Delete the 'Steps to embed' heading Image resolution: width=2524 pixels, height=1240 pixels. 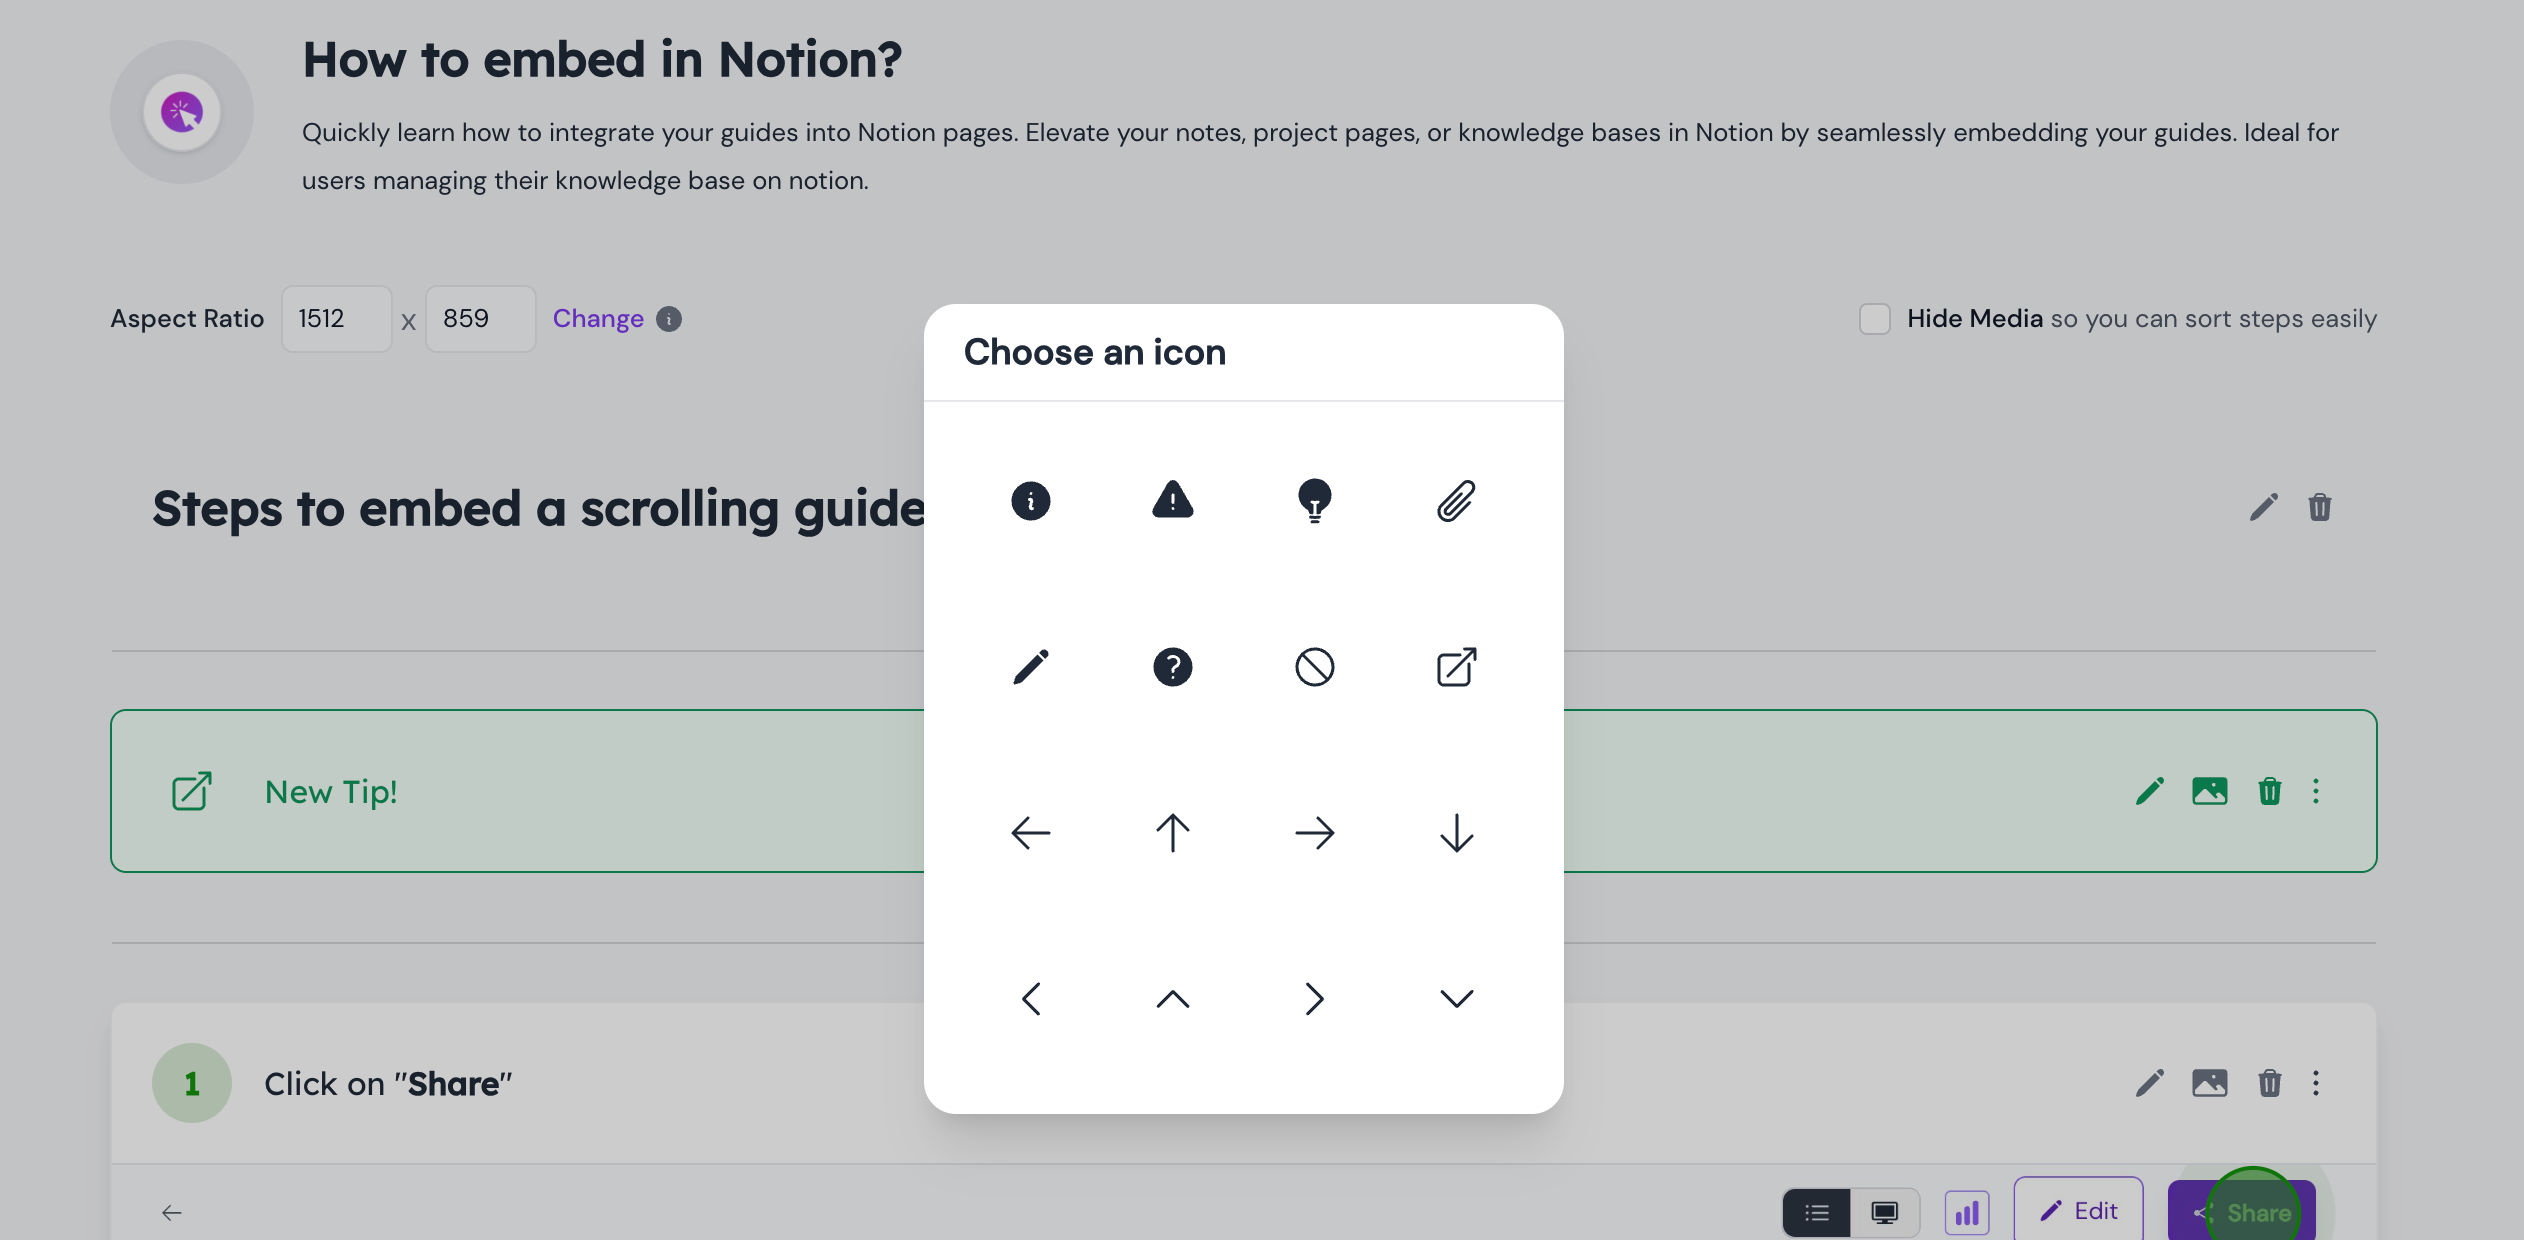[x=2320, y=507]
